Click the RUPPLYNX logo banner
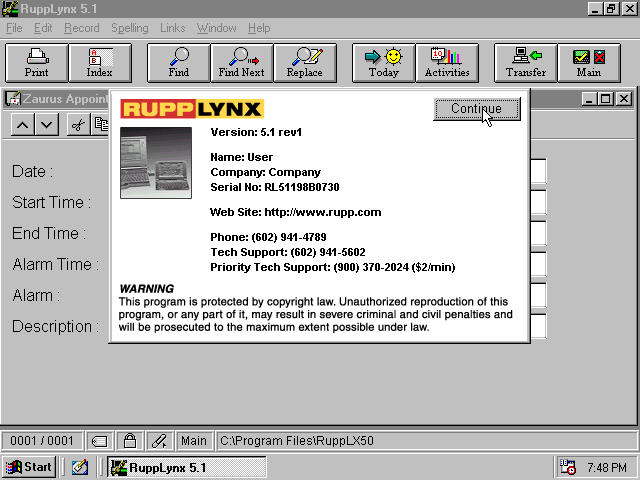Viewport: 640px width, 480px height. 192,109
